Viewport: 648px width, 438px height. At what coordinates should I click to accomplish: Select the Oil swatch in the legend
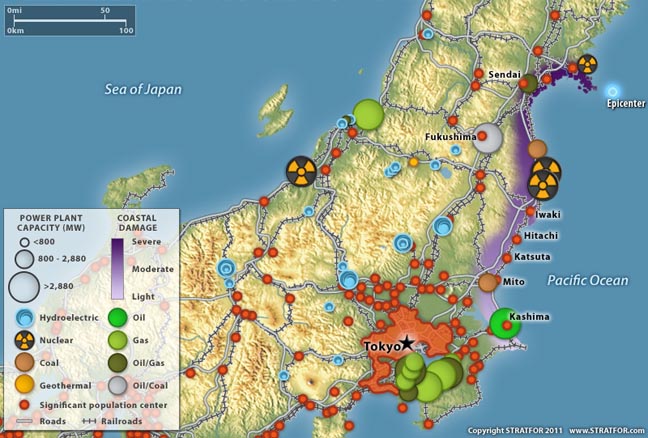(118, 317)
